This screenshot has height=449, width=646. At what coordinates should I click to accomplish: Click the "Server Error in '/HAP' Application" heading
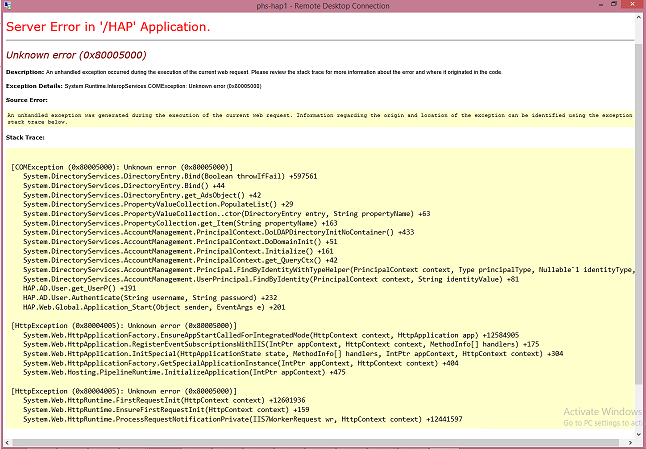point(108,25)
